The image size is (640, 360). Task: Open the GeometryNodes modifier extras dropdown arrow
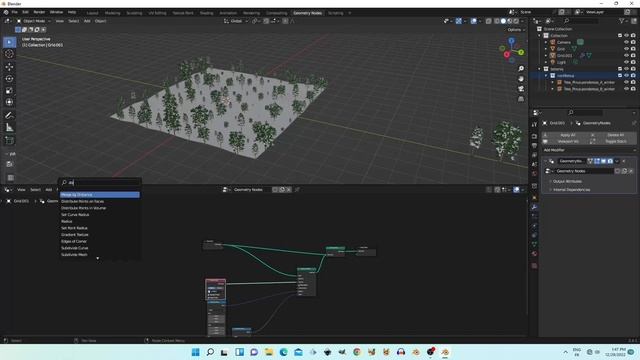(617, 161)
